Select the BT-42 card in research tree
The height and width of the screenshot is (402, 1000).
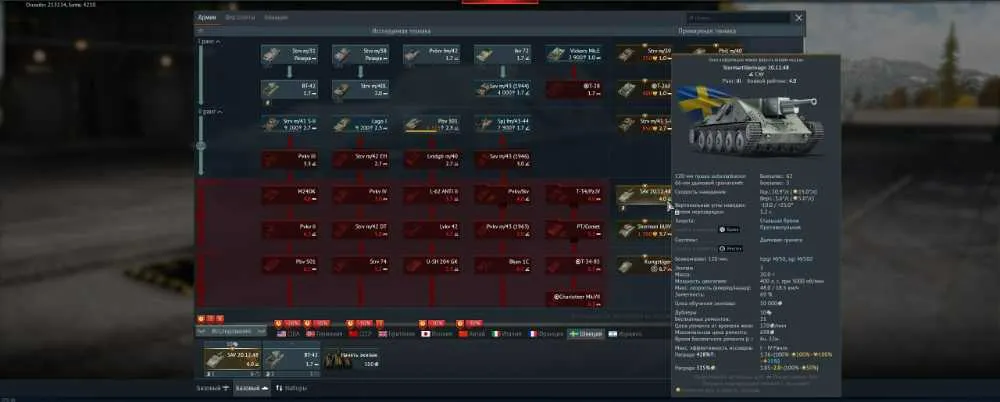pos(290,89)
